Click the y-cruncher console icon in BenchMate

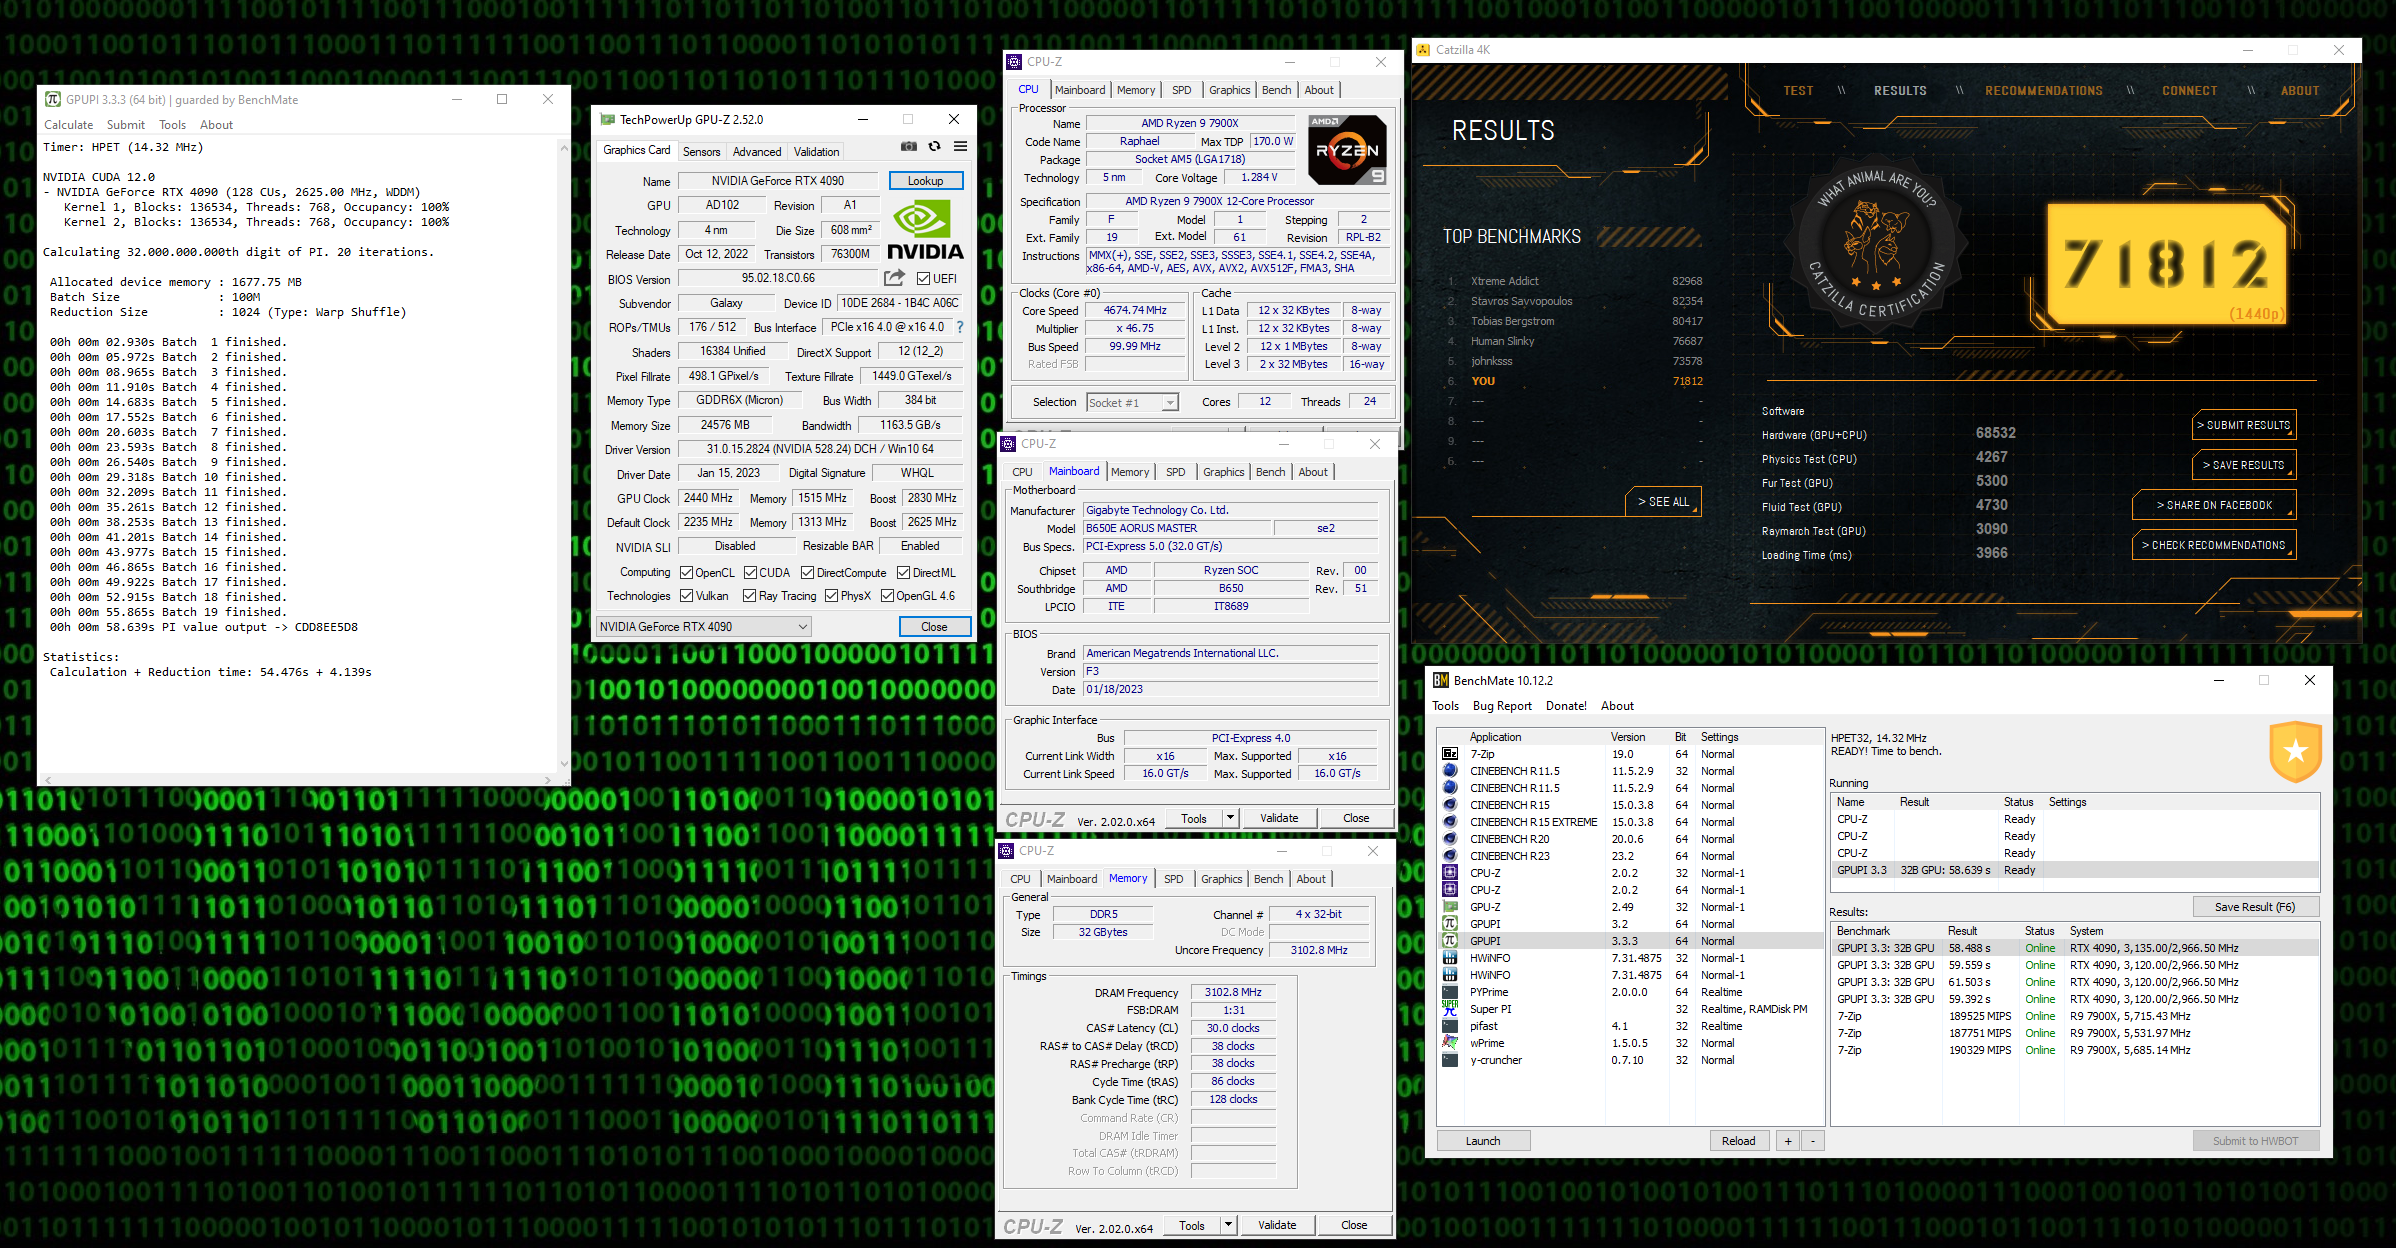pyautogui.click(x=1449, y=1060)
